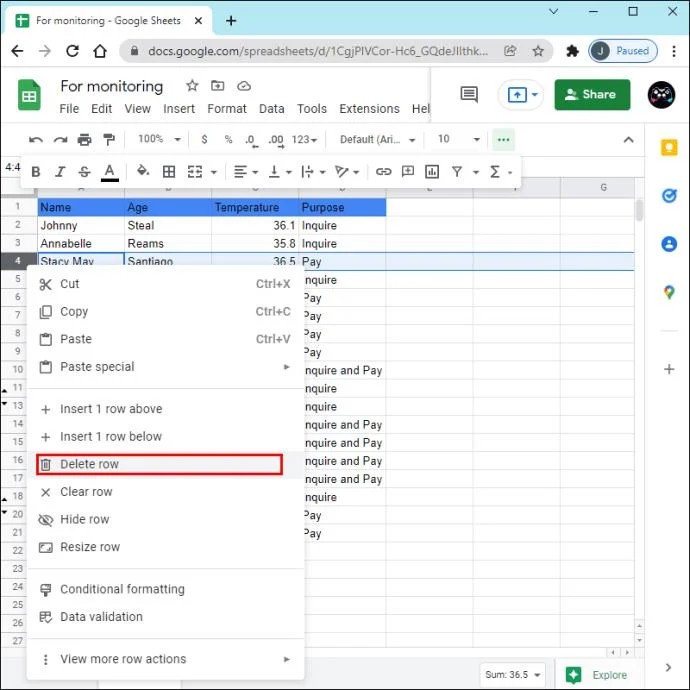Click the Explore button
This screenshot has width=690, height=690.
point(598,674)
